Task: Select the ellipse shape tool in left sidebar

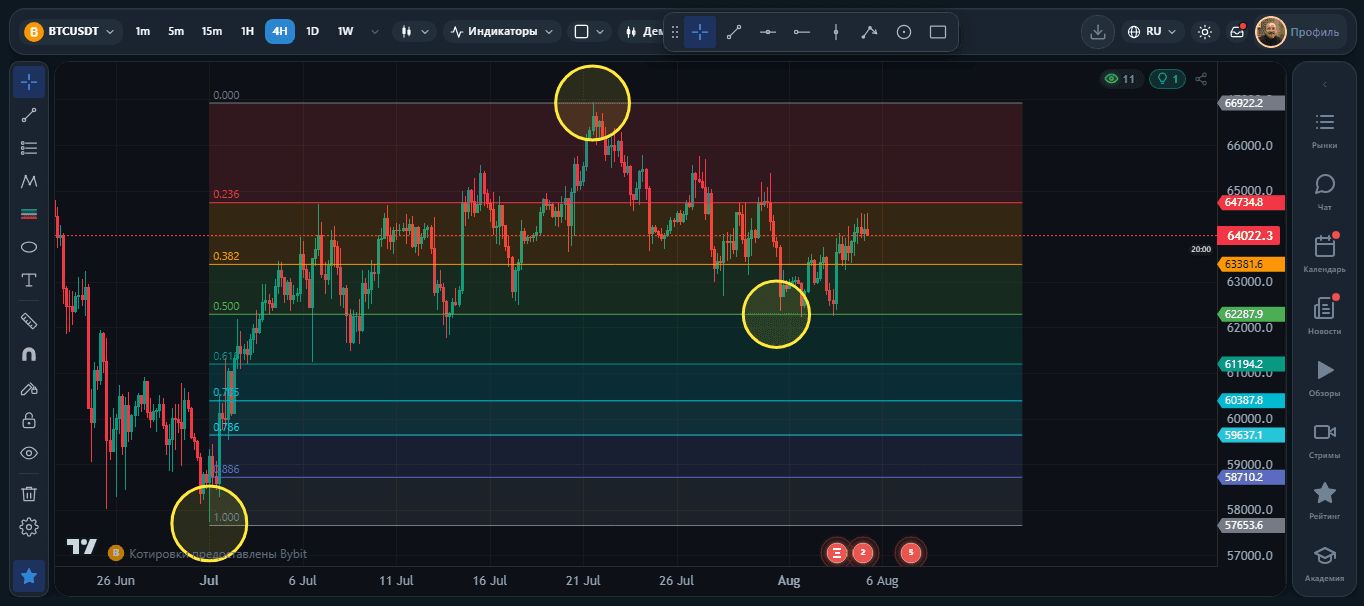Action: click(x=29, y=247)
